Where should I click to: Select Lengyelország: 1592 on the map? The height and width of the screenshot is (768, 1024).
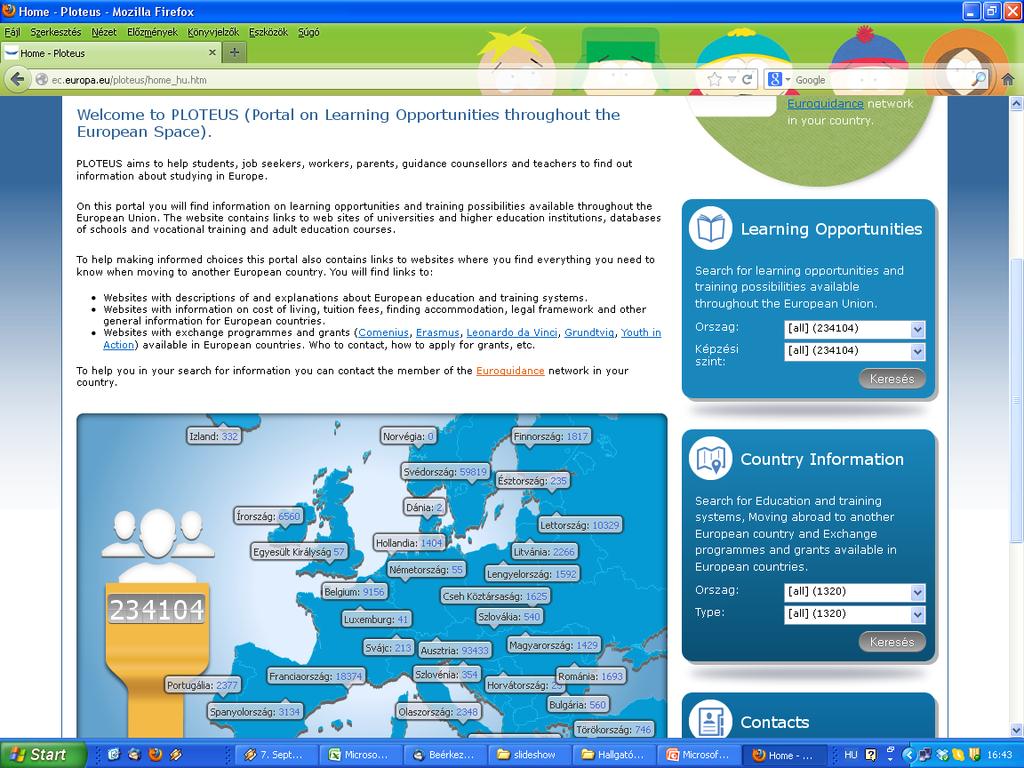(x=532, y=574)
